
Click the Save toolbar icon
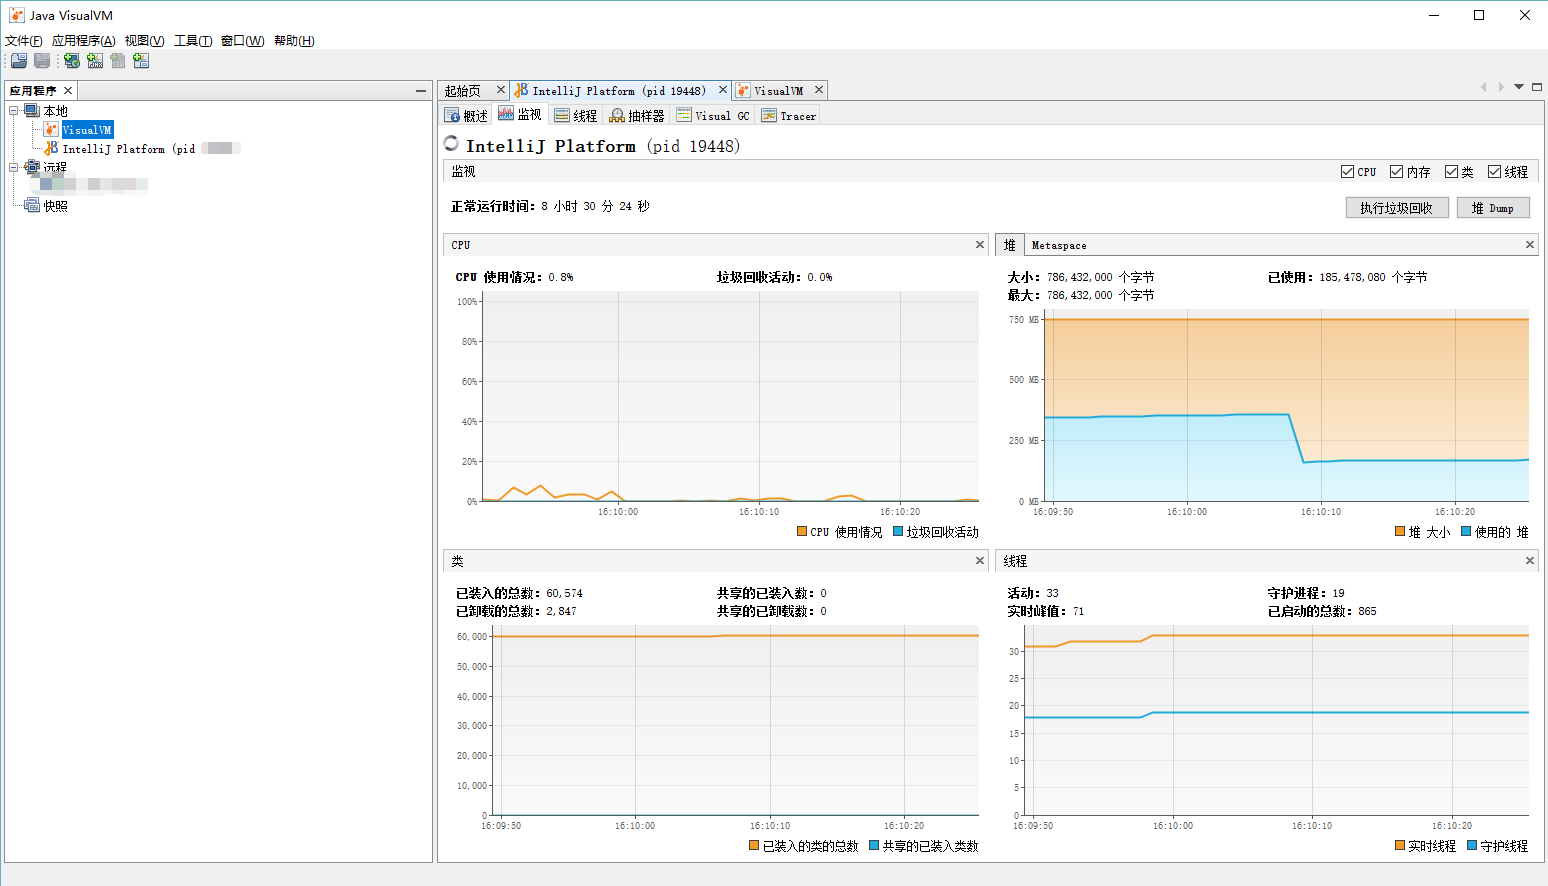pos(42,61)
